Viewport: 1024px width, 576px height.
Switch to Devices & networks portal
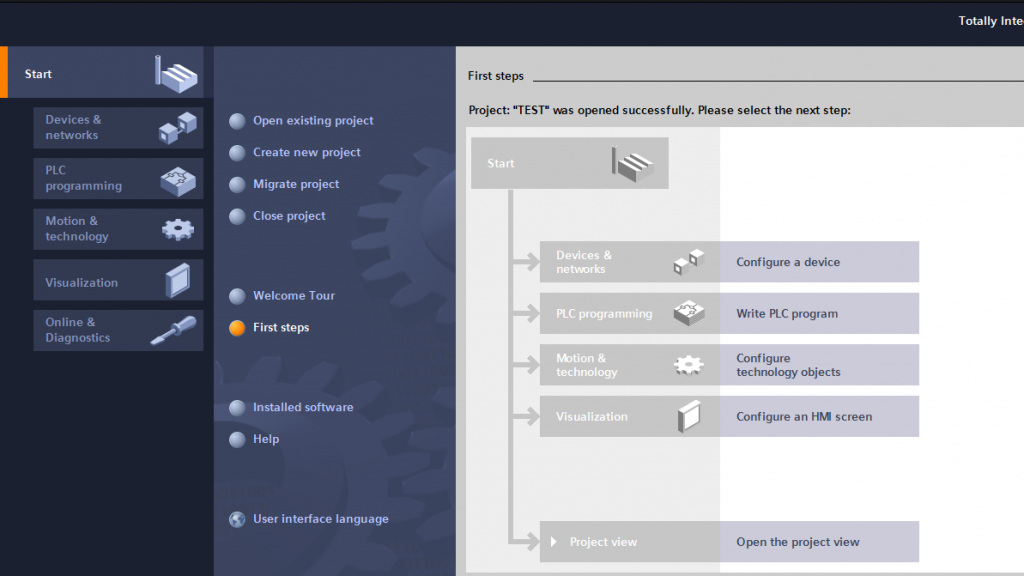point(118,128)
